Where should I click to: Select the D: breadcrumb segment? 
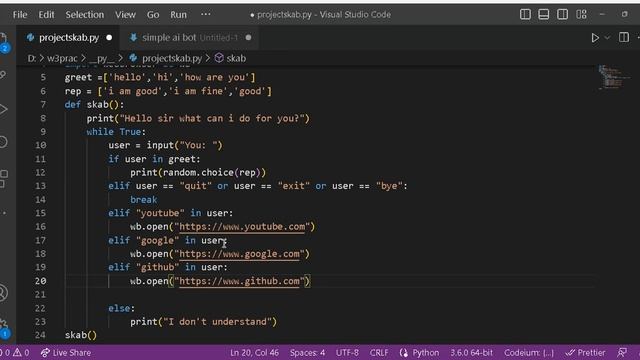pyautogui.click(x=31, y=58)
